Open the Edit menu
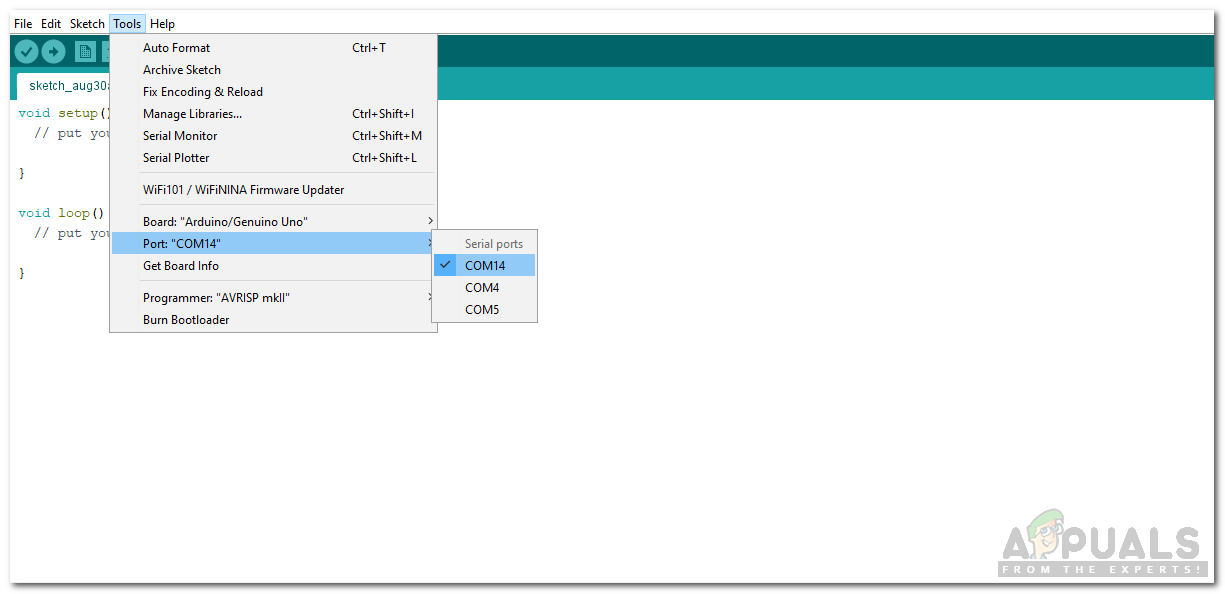The image size is (1225, 594). coord(51,23)
